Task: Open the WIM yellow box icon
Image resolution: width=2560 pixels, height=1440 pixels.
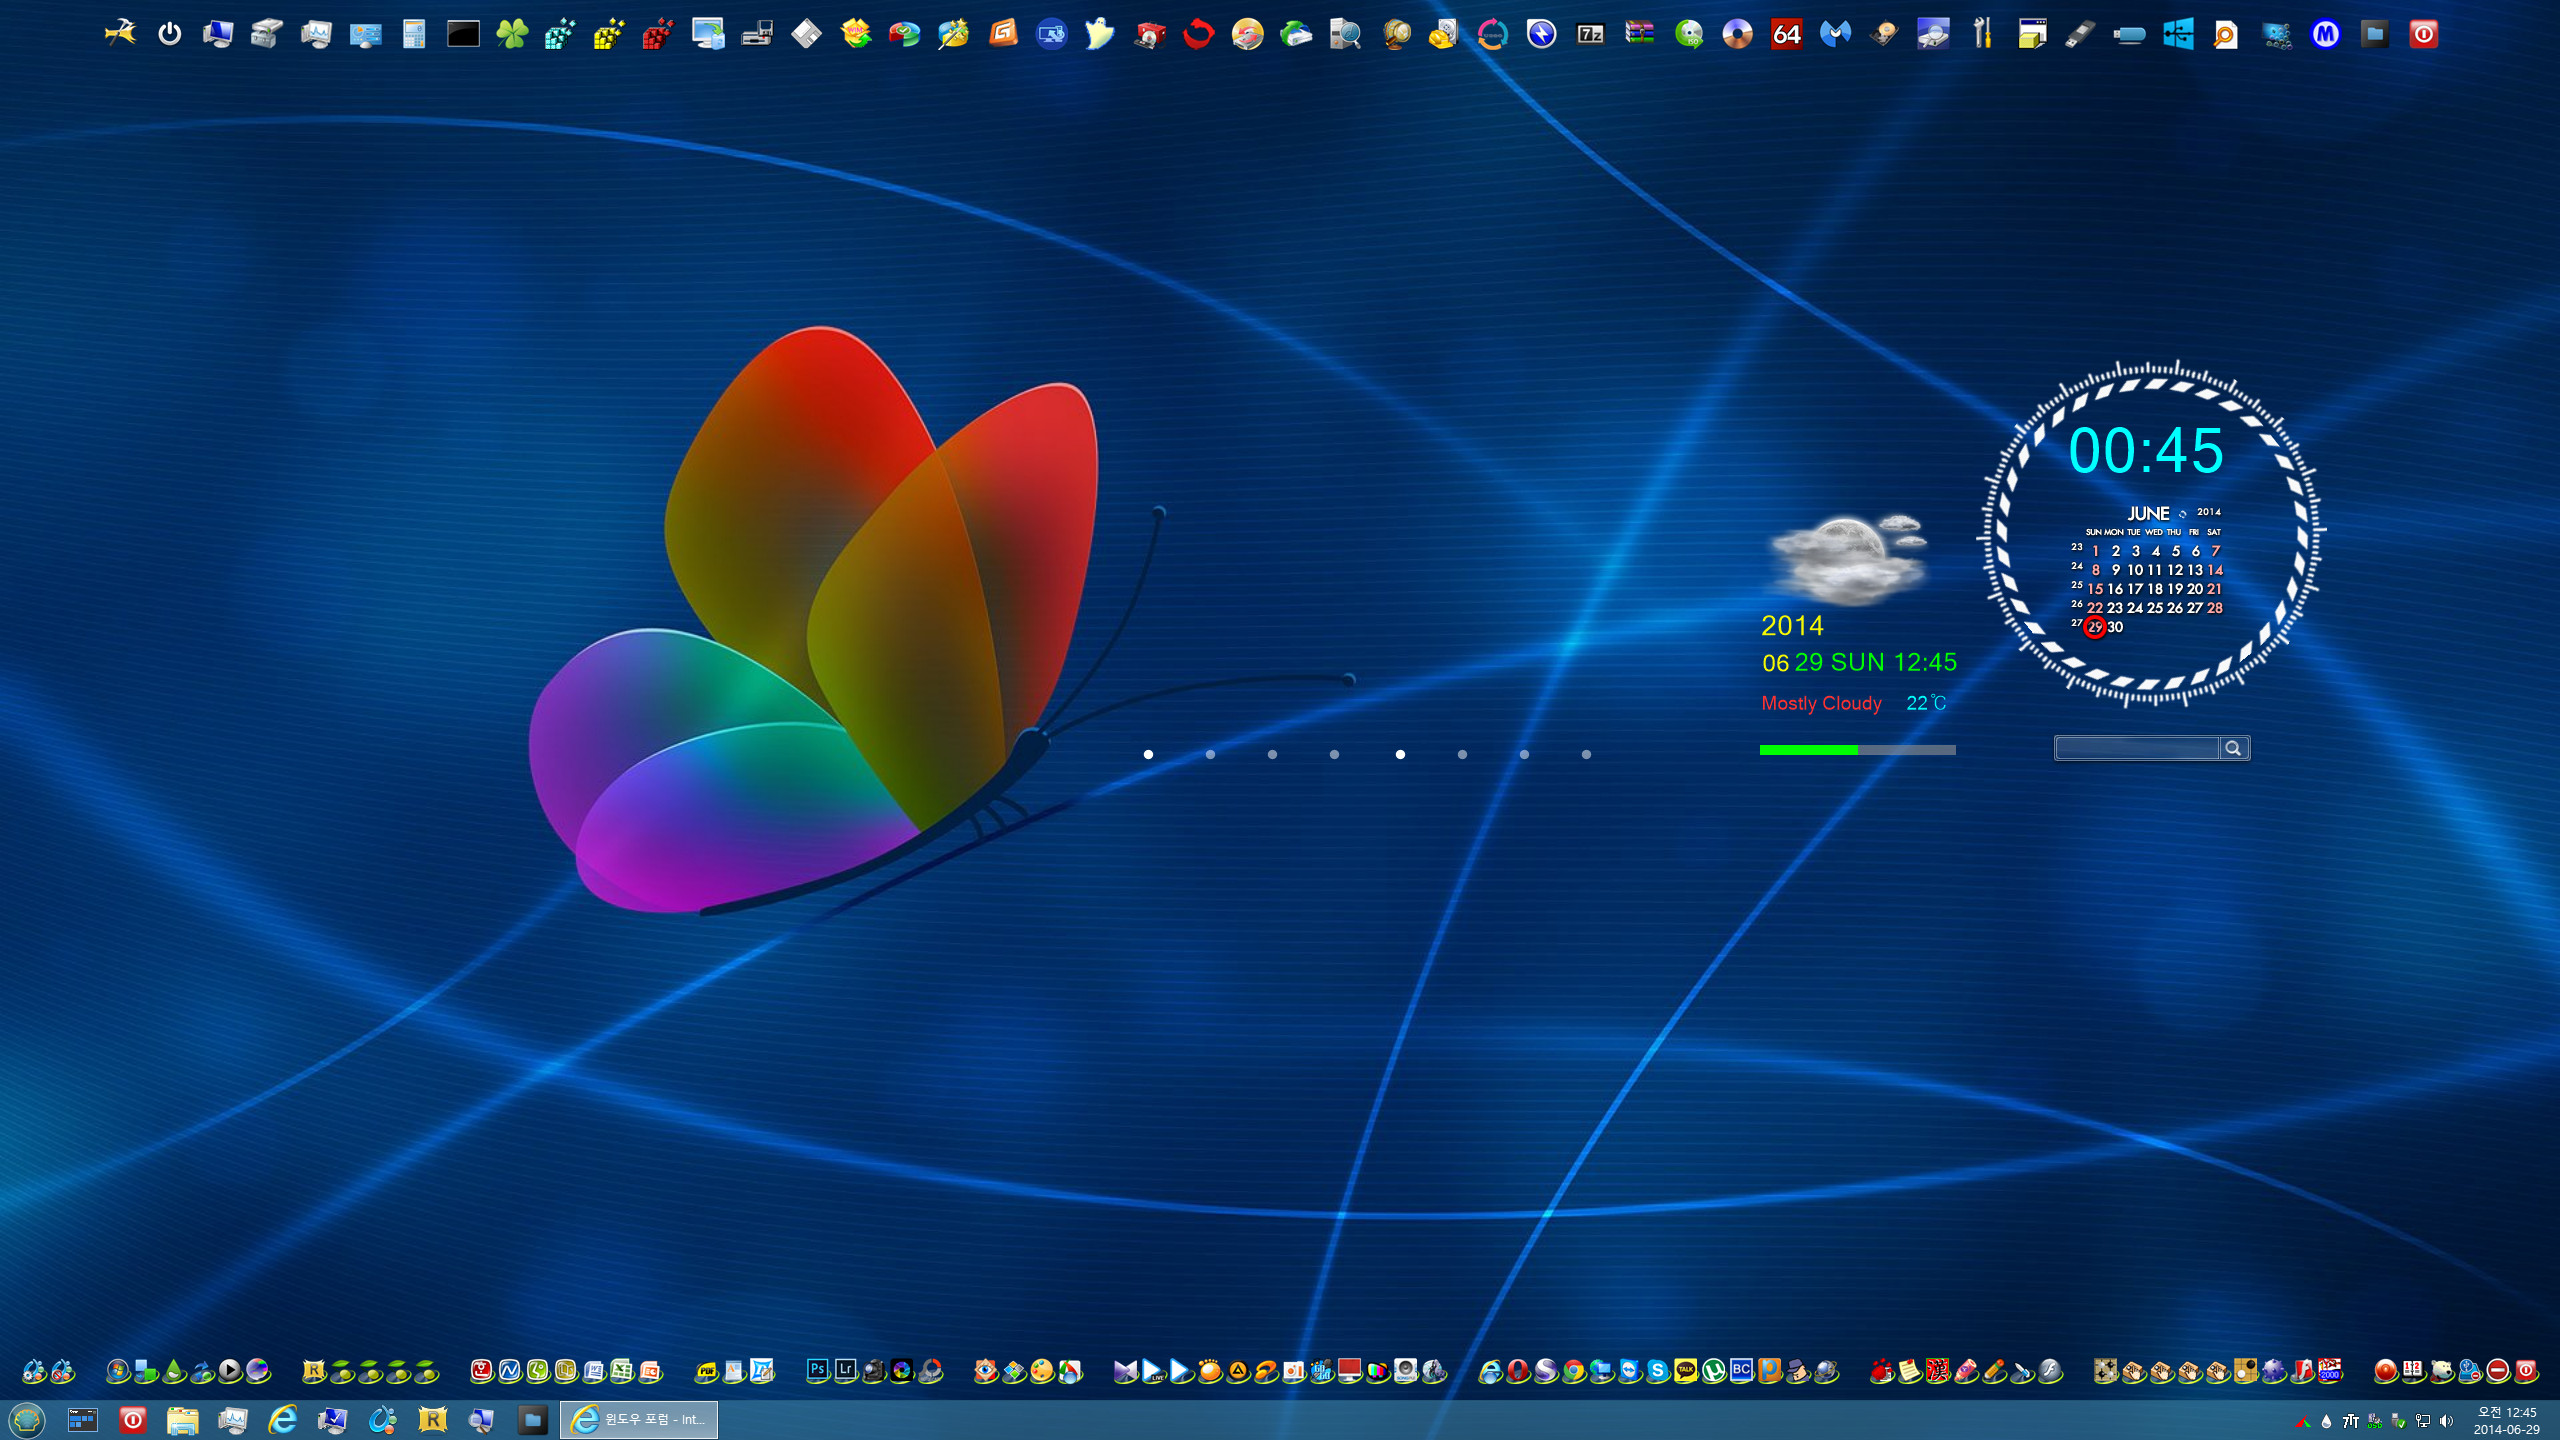Action: (855, 34)
